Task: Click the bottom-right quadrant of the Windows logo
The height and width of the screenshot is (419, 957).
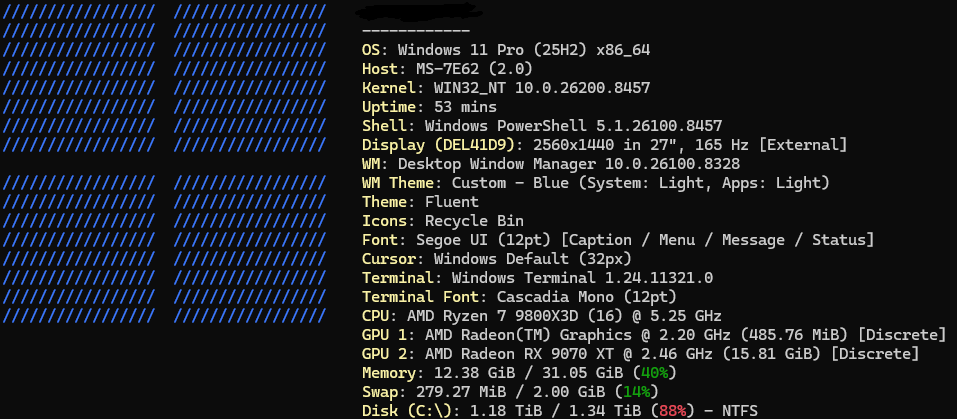Action: tap(250, 249)
